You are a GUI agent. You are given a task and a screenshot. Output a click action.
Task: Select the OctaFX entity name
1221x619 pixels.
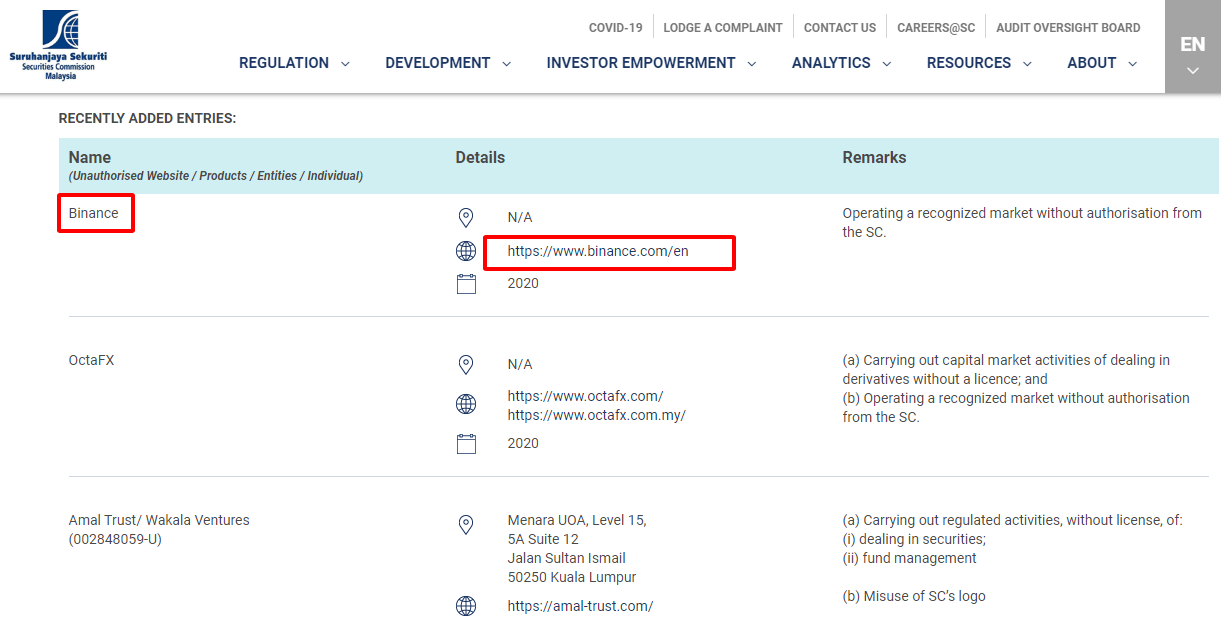[x=92, y=360]
